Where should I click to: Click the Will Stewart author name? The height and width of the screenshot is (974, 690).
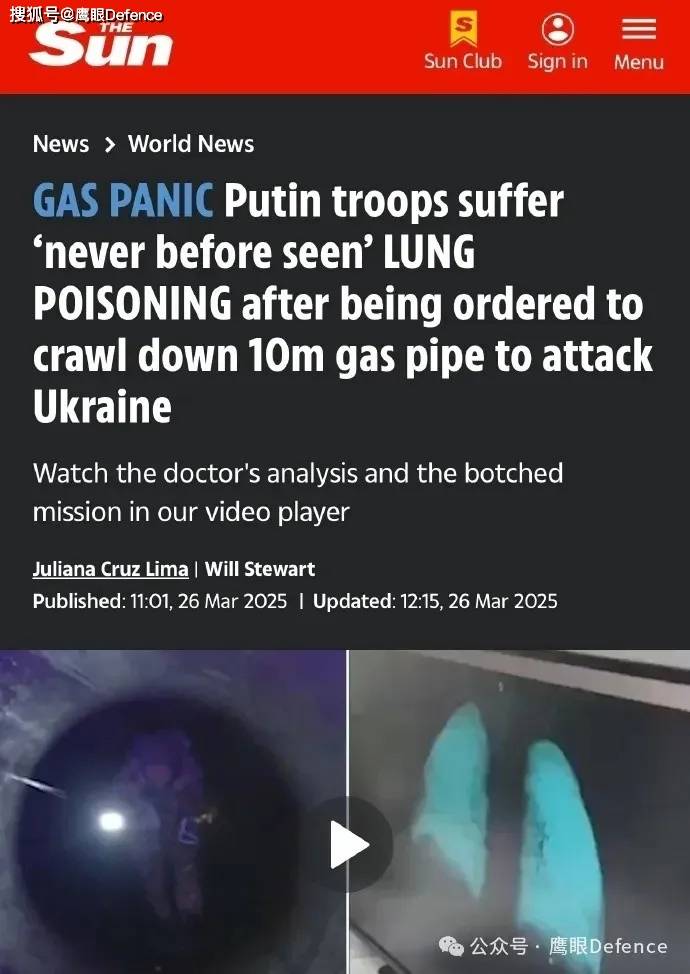pos(260,569)
